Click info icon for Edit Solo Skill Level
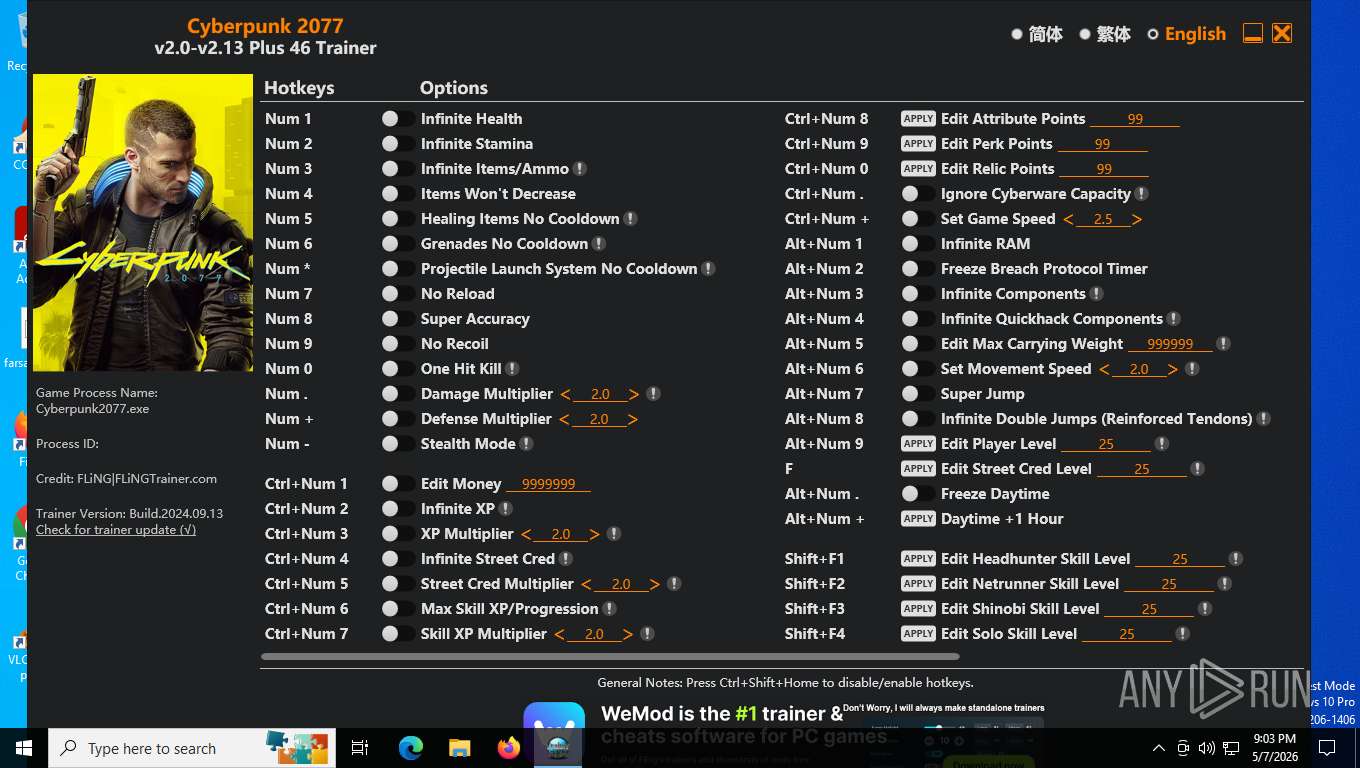 1183,634
